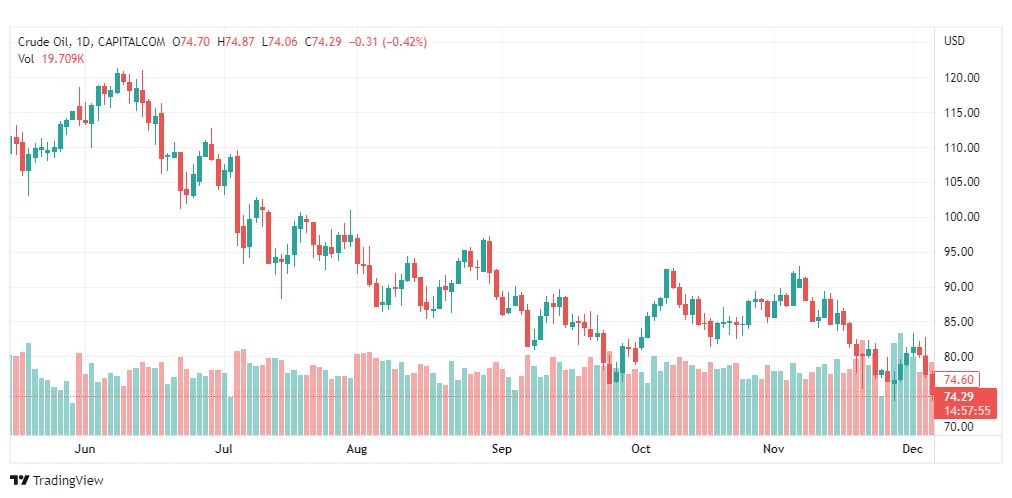
Task: Click the Vol indicator legend label
Action: click(x=26, y=59)
